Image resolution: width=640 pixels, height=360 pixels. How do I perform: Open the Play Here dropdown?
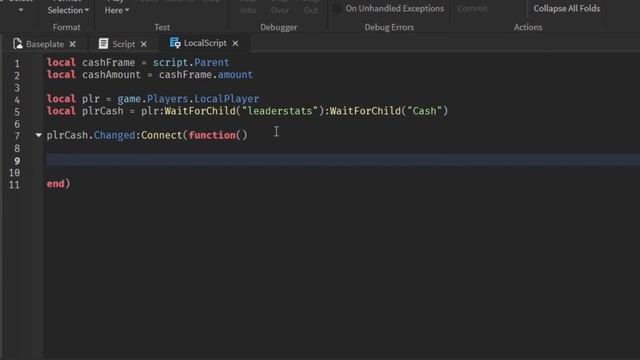(117, 10)
